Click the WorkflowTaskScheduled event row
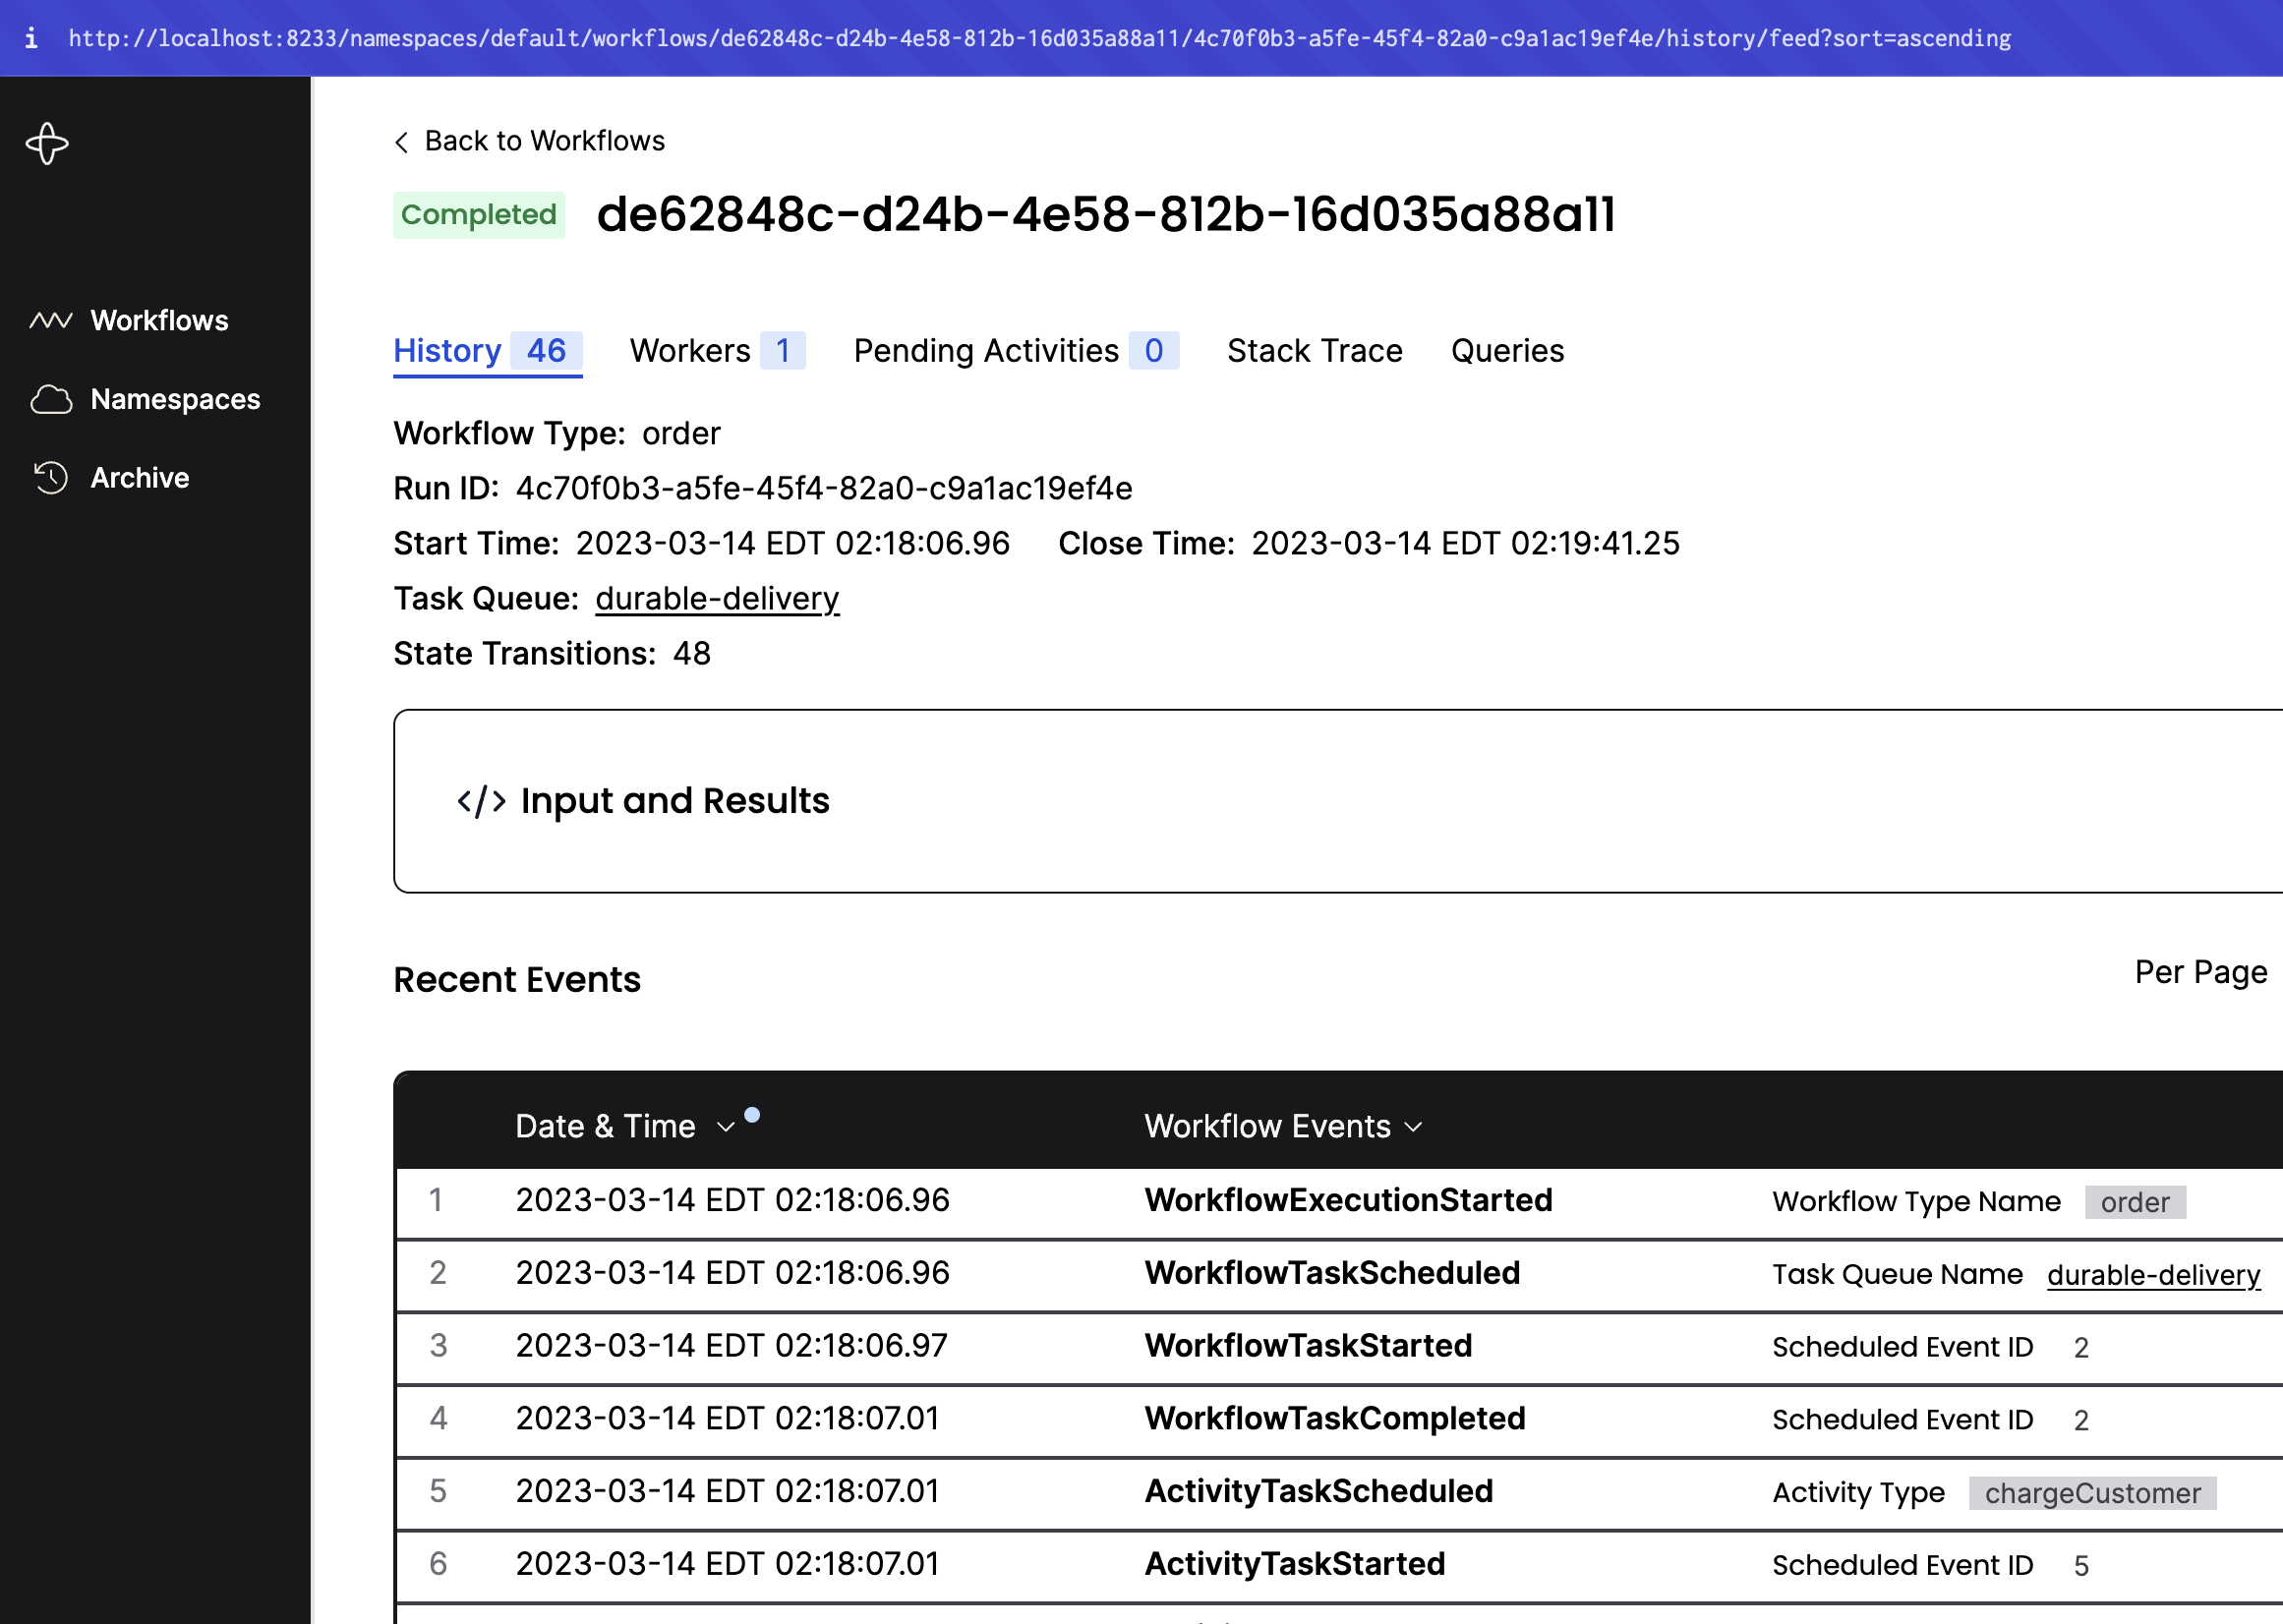 tap(1338, 1274)
